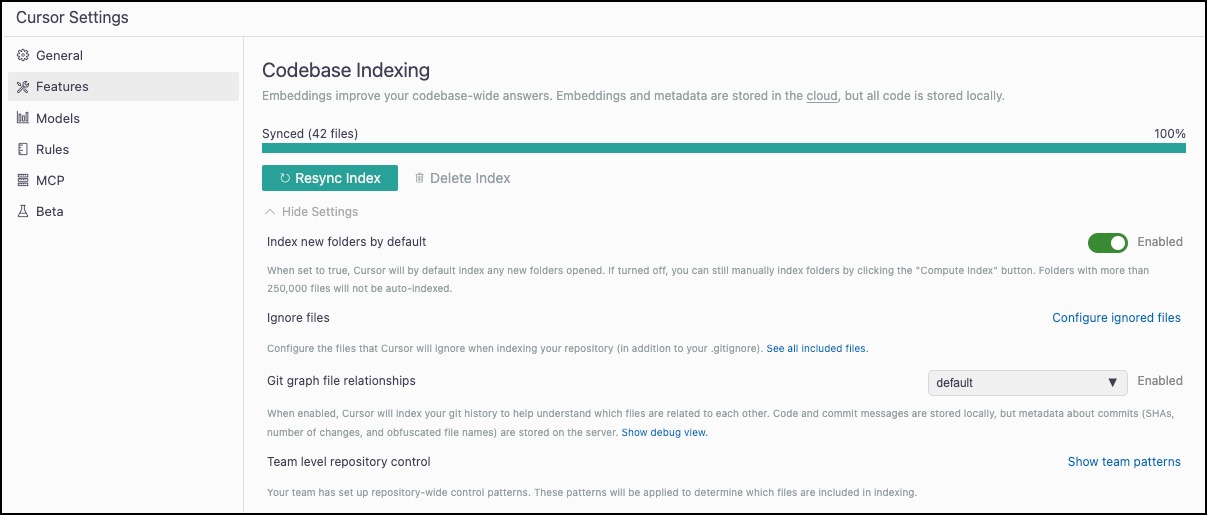This screenshot has width=1207, height=515.
Task: Click Enabled text beside the default dropdown
Action: 1160,381
